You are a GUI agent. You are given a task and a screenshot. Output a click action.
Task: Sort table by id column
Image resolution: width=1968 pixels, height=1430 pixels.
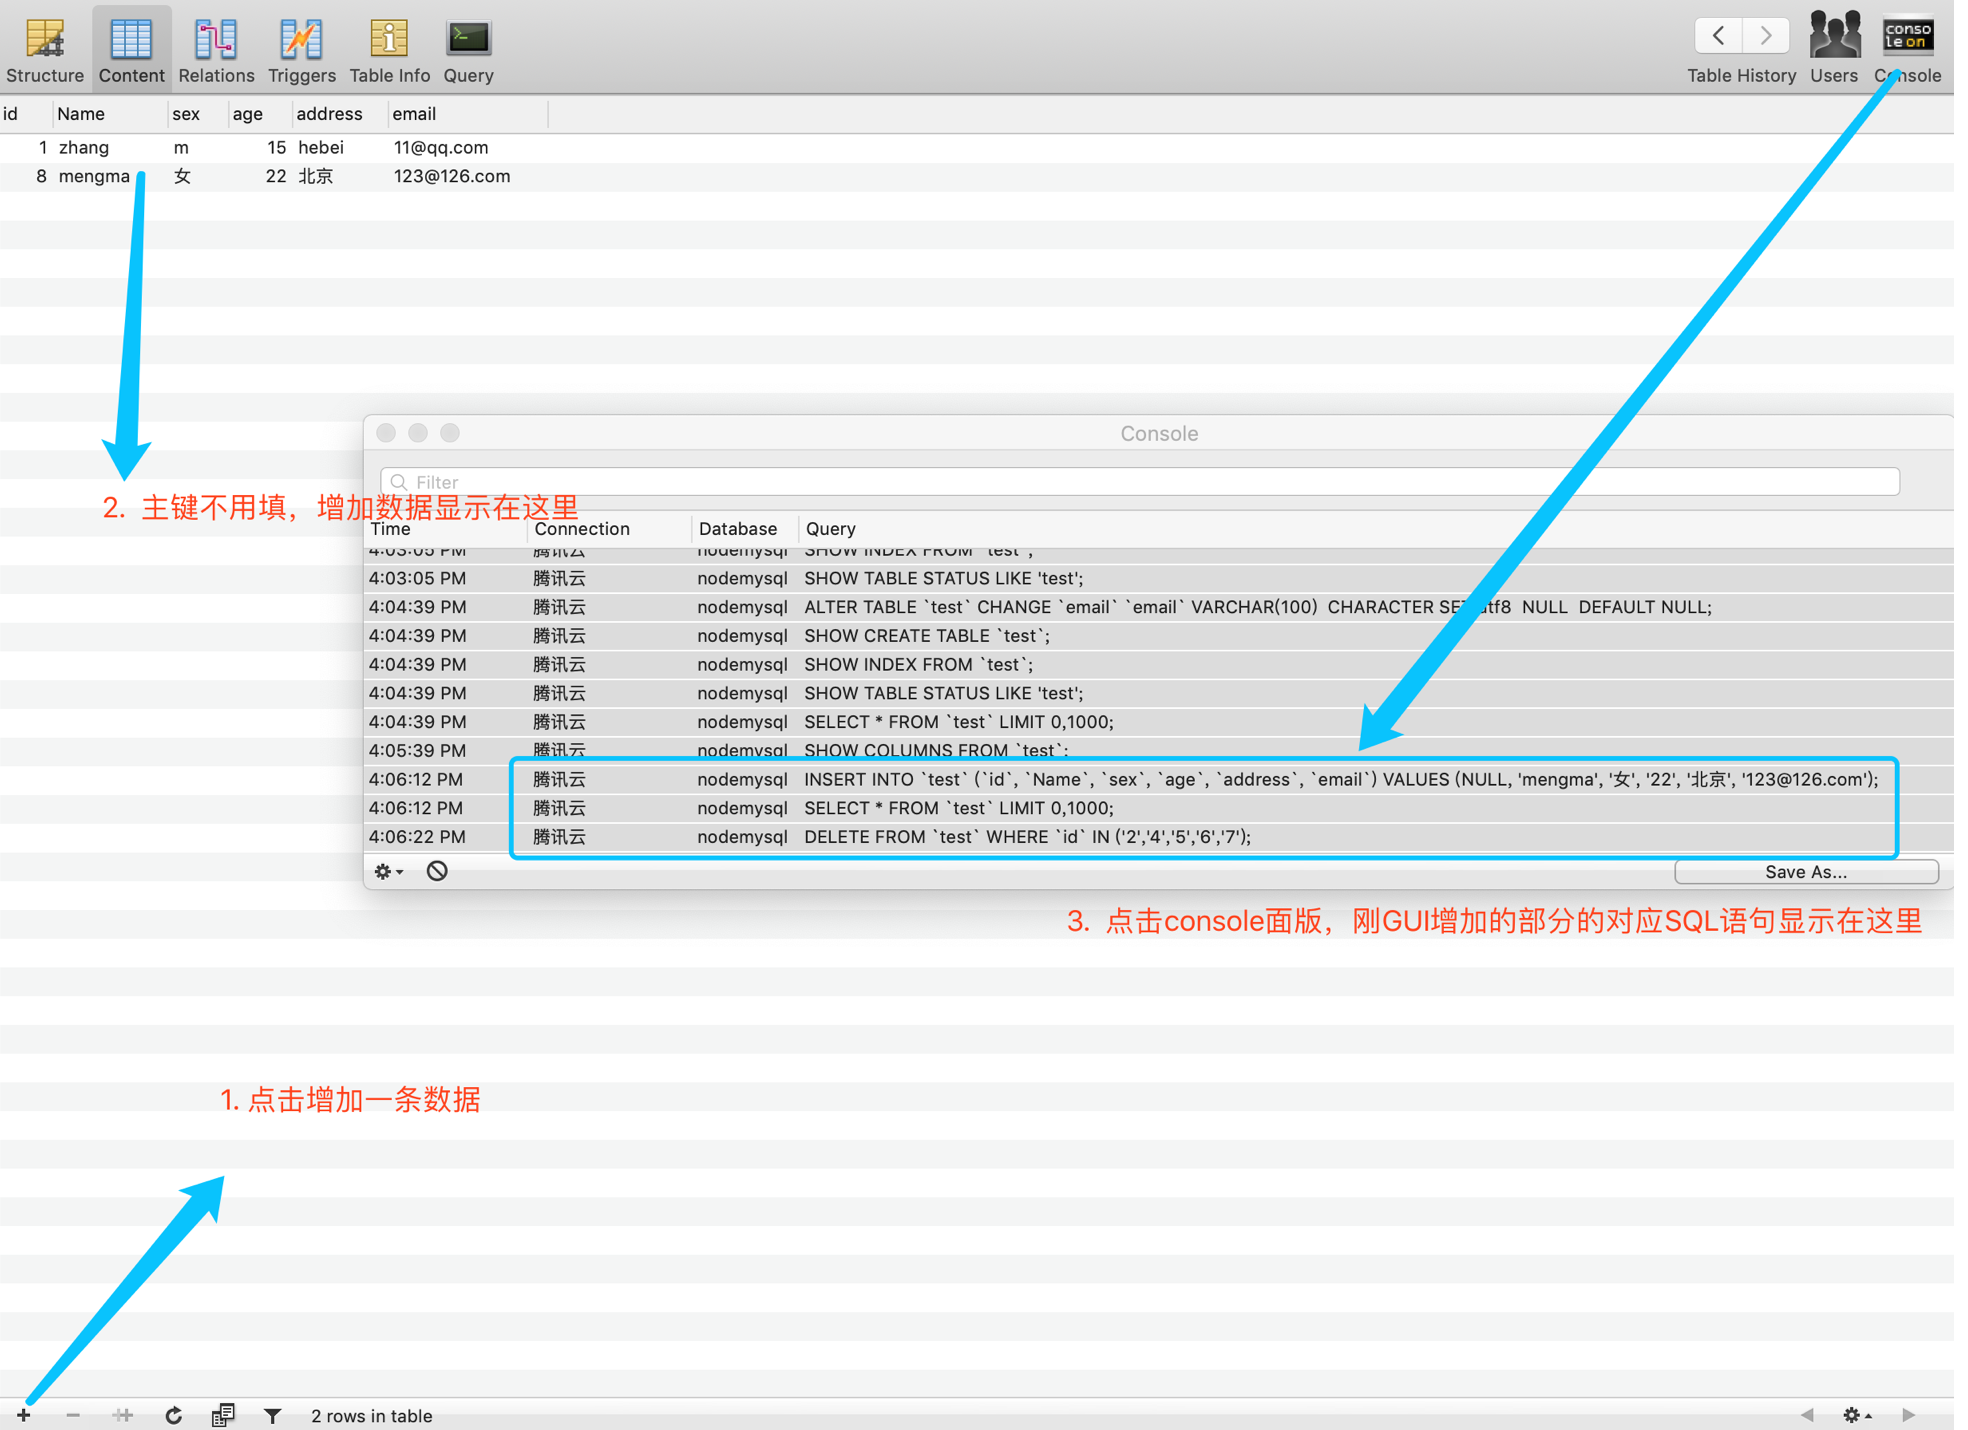point(25,114)
